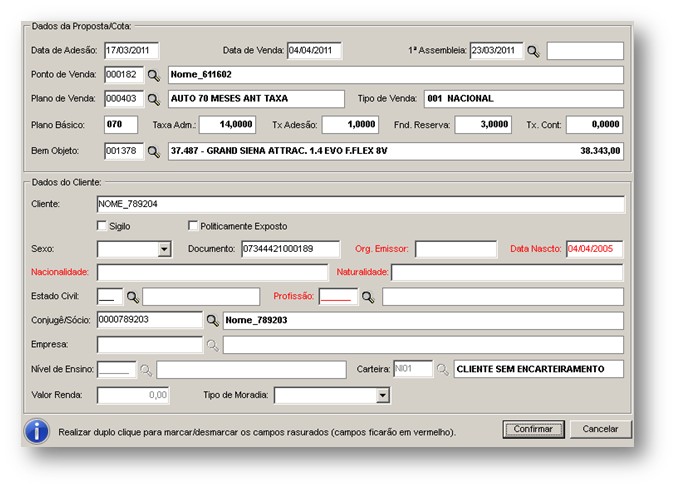
Task: Click the Profissão code field
Action: pyautogui.click(x=338, y=297)
